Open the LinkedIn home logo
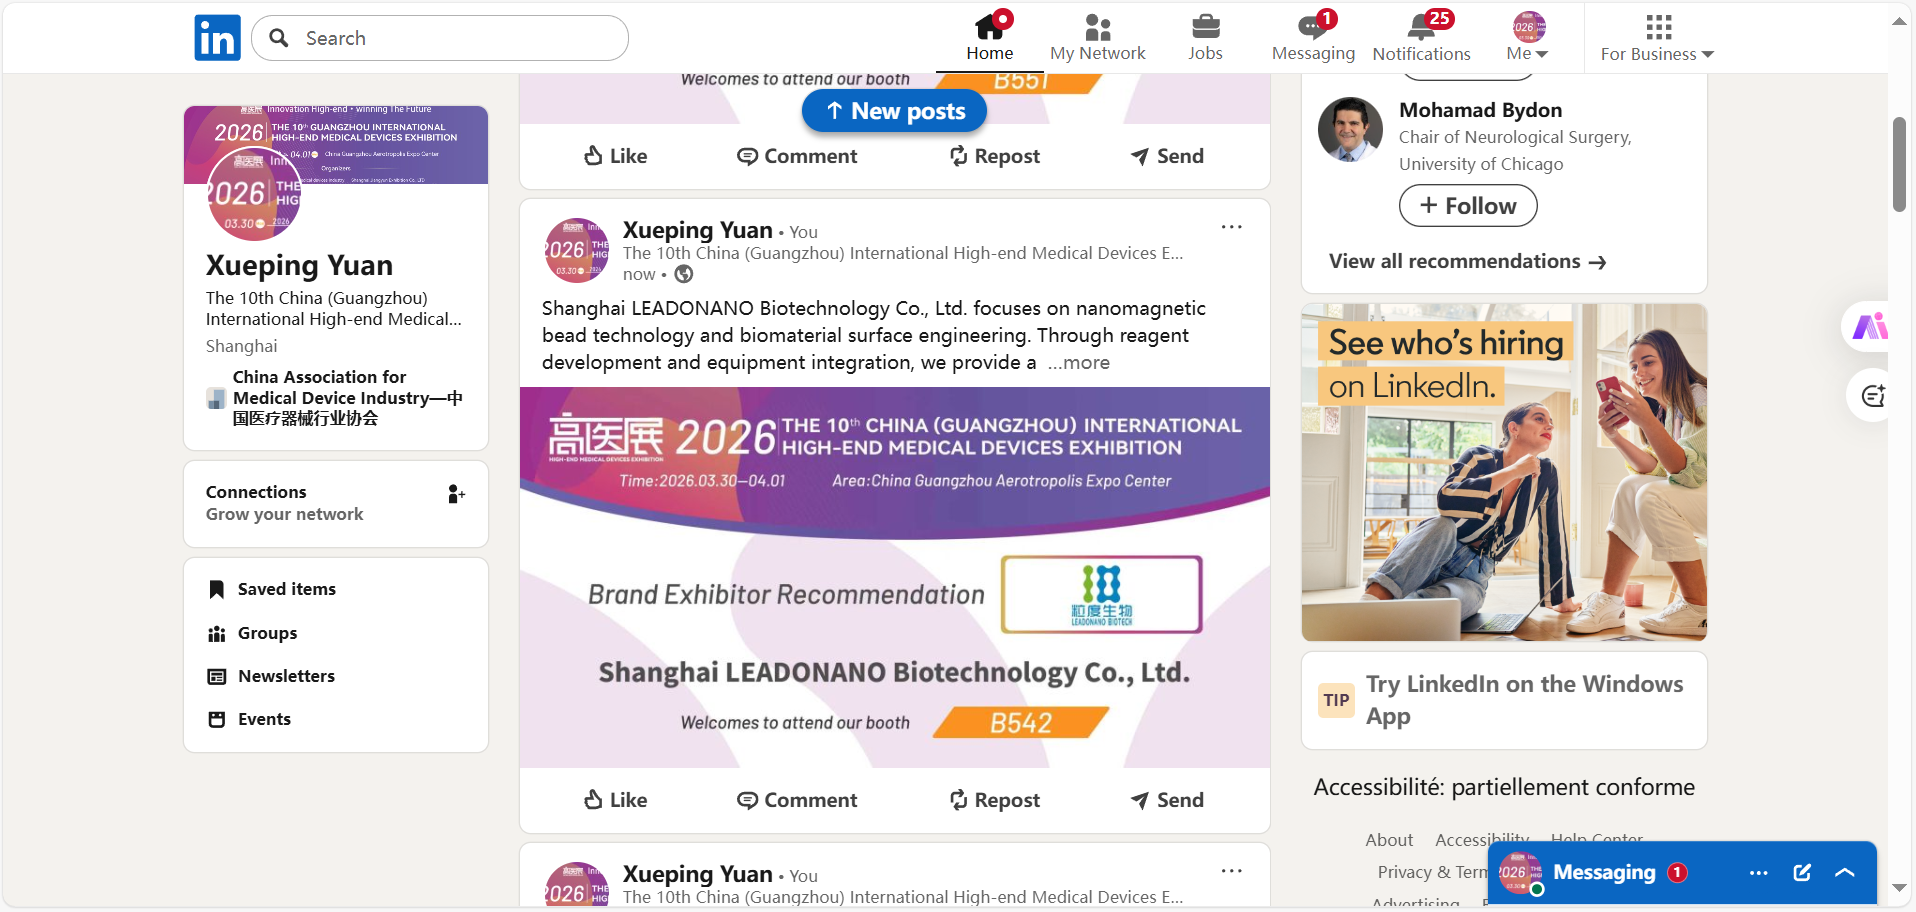This screenshot has width=1916, height=912. tap(217, 38)
